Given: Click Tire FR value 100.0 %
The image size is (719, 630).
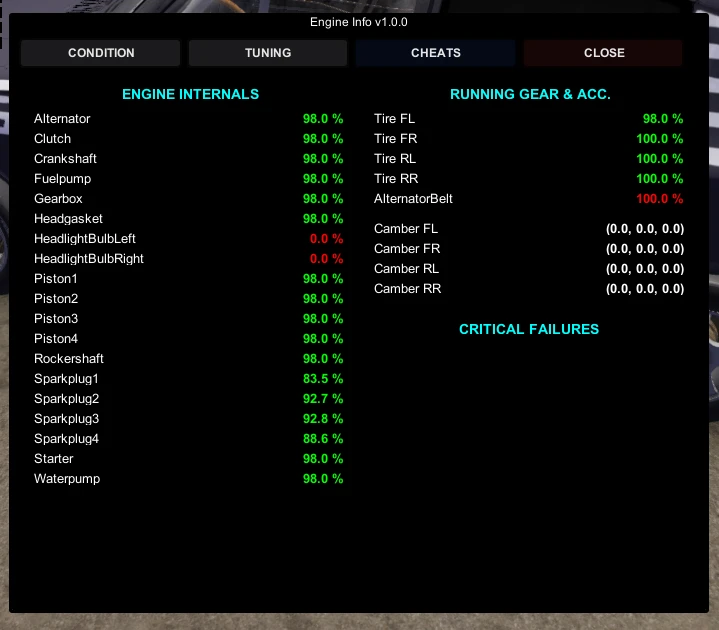Looking at the screenshot, I should 659,138.
